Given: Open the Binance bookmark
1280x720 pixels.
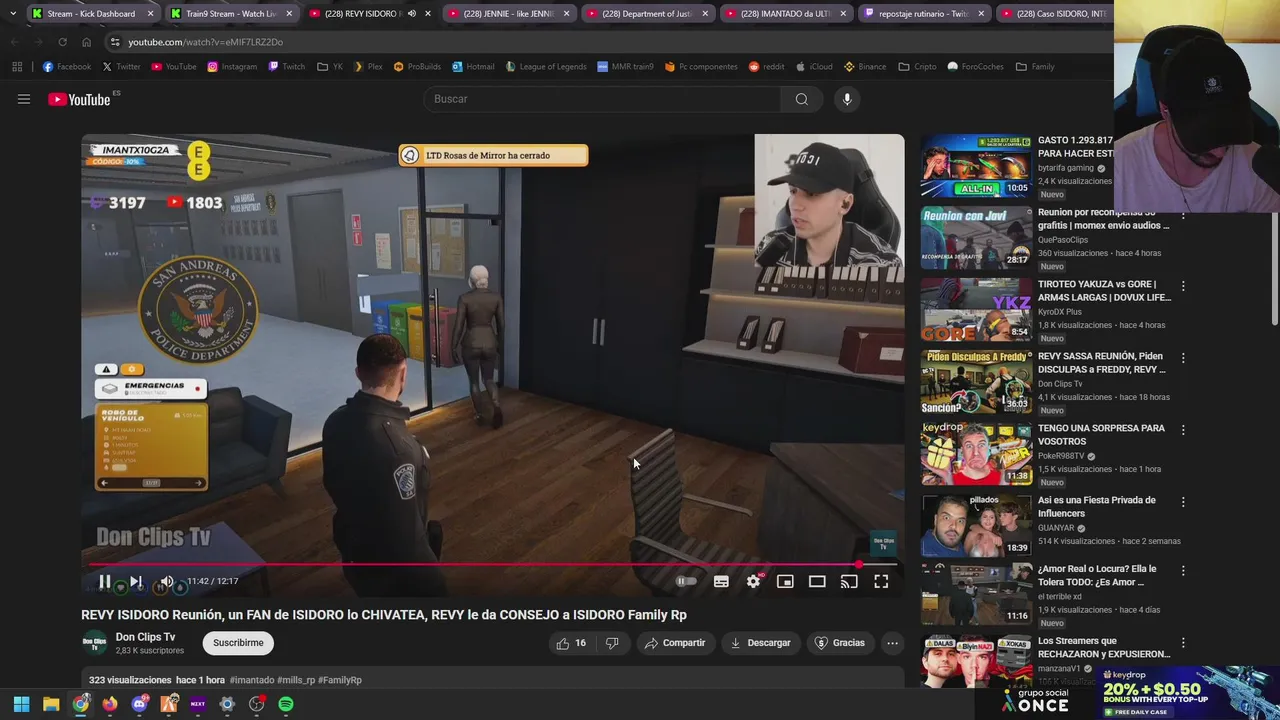Looking at the screenshot, I should click(864, 67).
